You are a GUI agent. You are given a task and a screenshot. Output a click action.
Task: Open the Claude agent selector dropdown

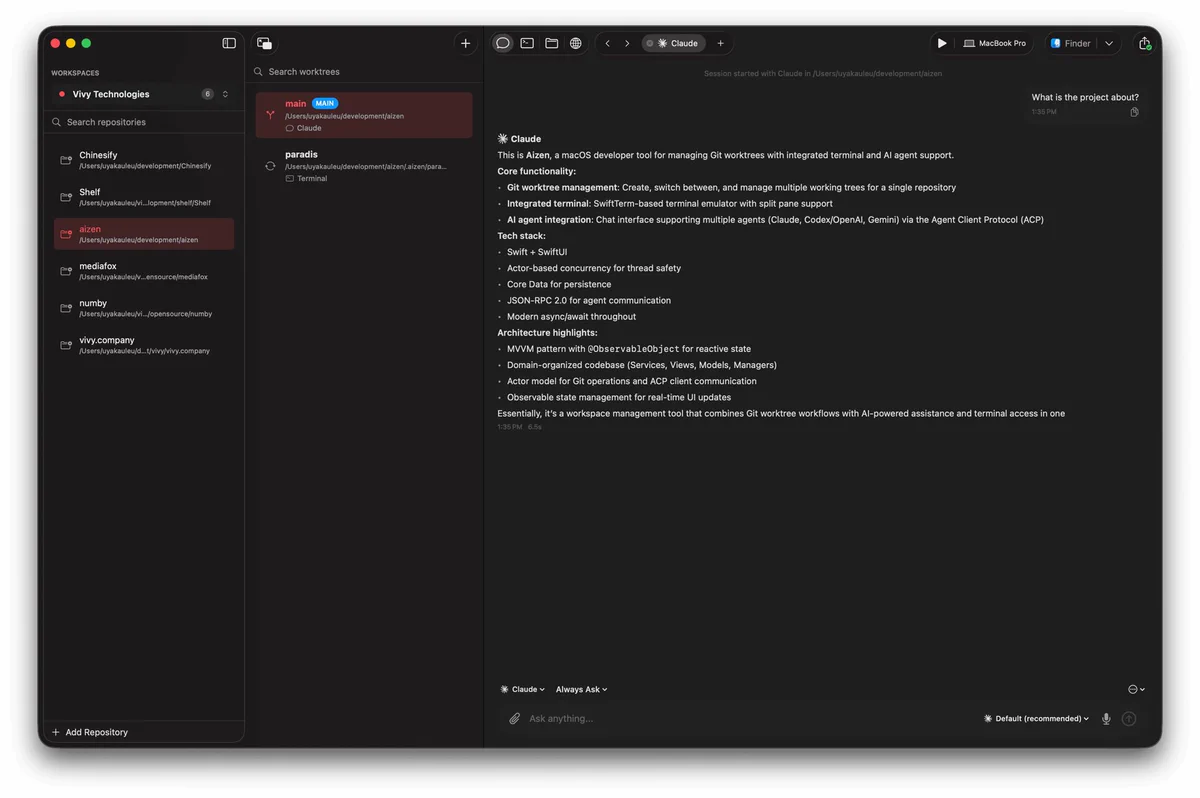(x=522, y=689)
